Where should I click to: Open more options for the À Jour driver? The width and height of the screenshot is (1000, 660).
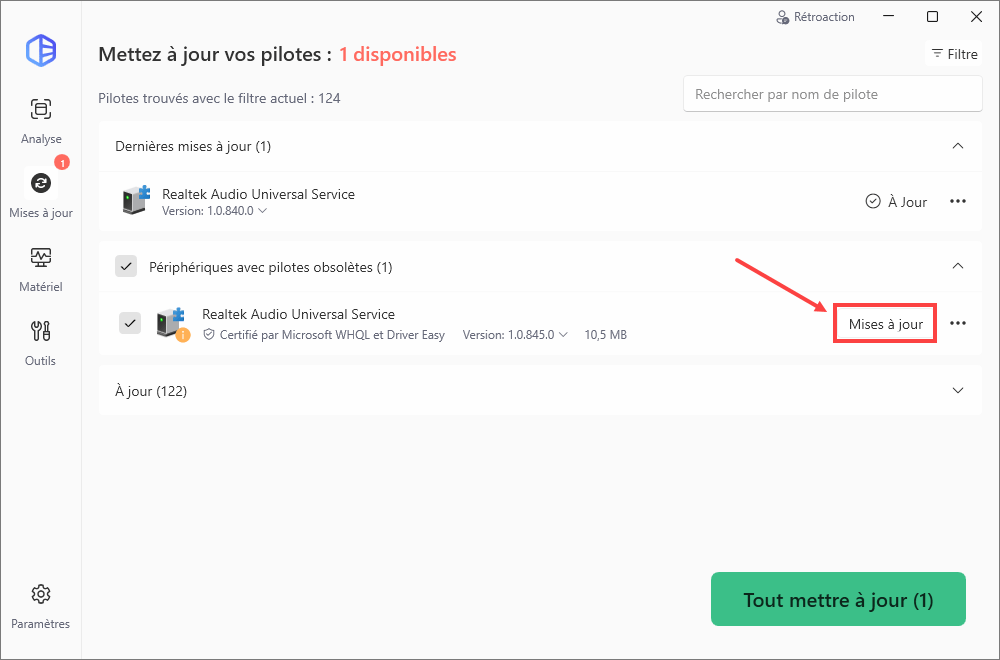pyautogui.click(x=958, y=202)
